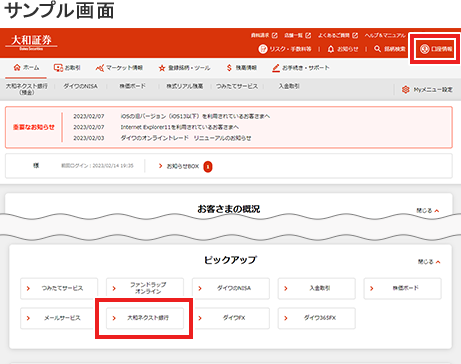Click the お知らせ bell icon
This screenshot has height=364, width=461.
point(330,49)
